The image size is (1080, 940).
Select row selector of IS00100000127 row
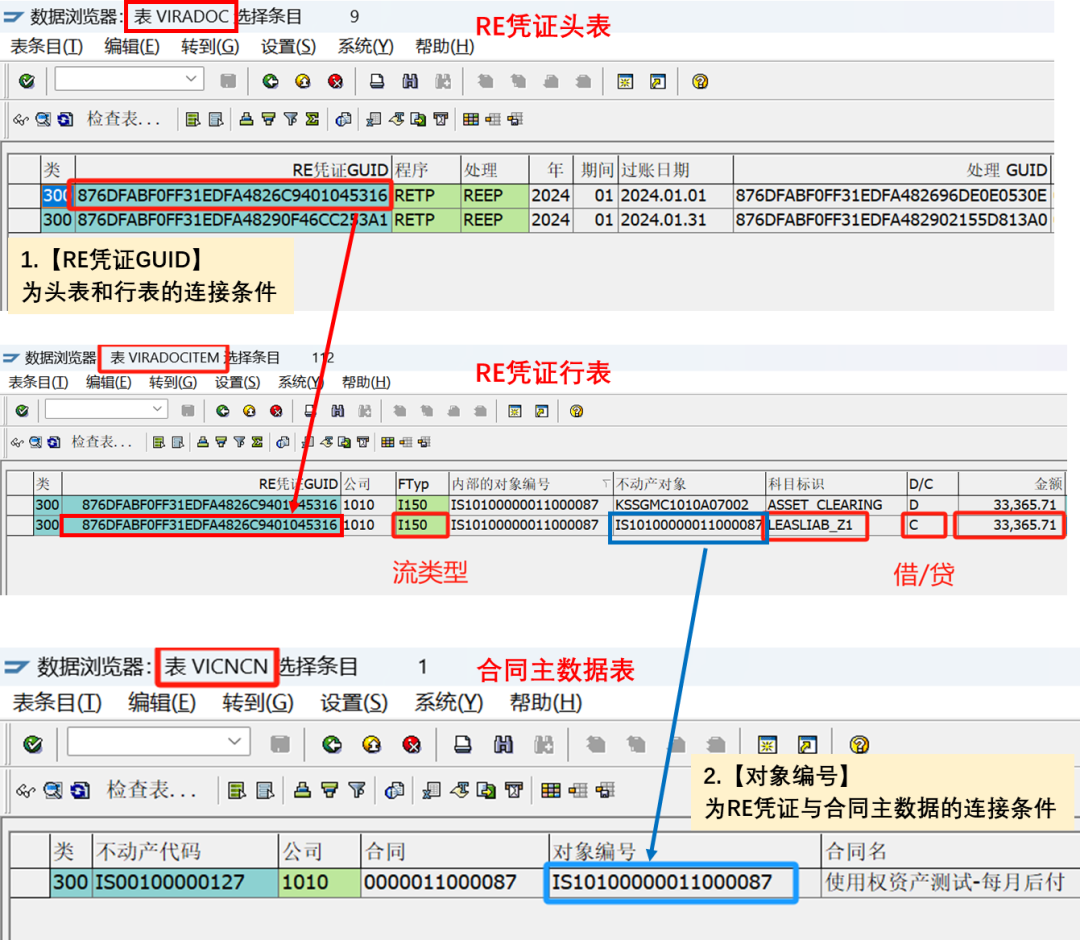(x=31, y=882)
